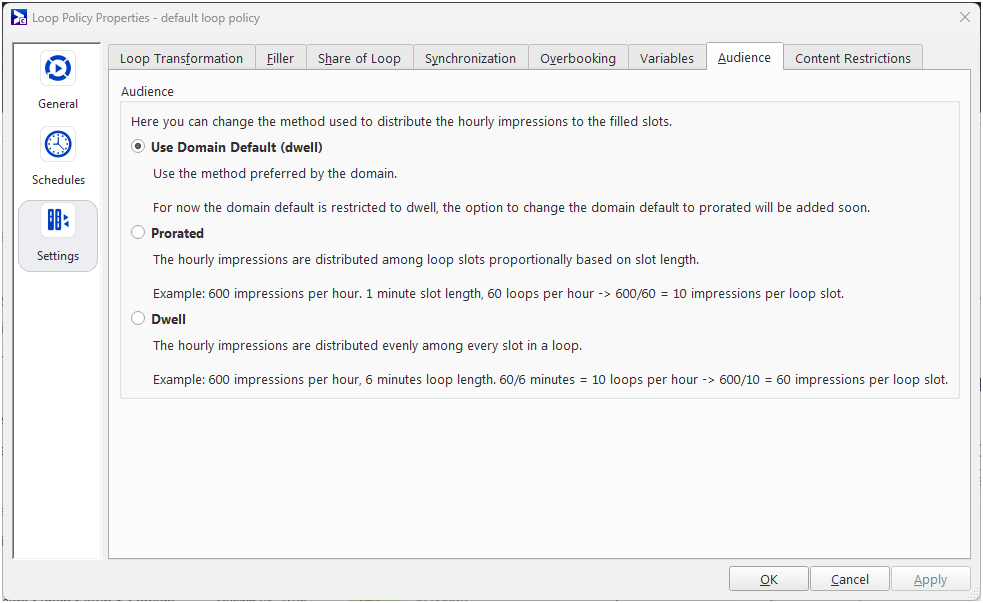Switch to the Synchronization tab
983x603 pixels.
470,58
